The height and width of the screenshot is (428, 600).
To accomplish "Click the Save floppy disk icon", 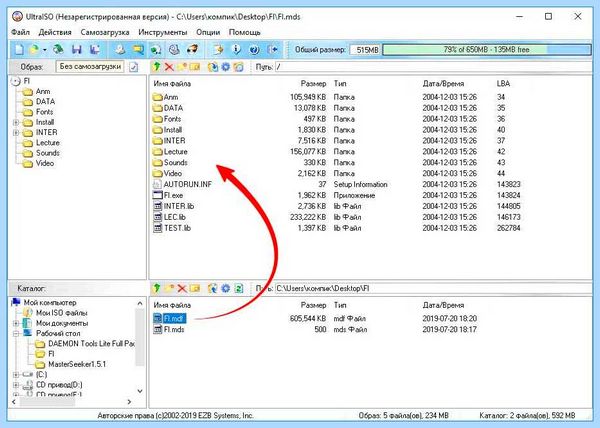I will coord(77,49).
